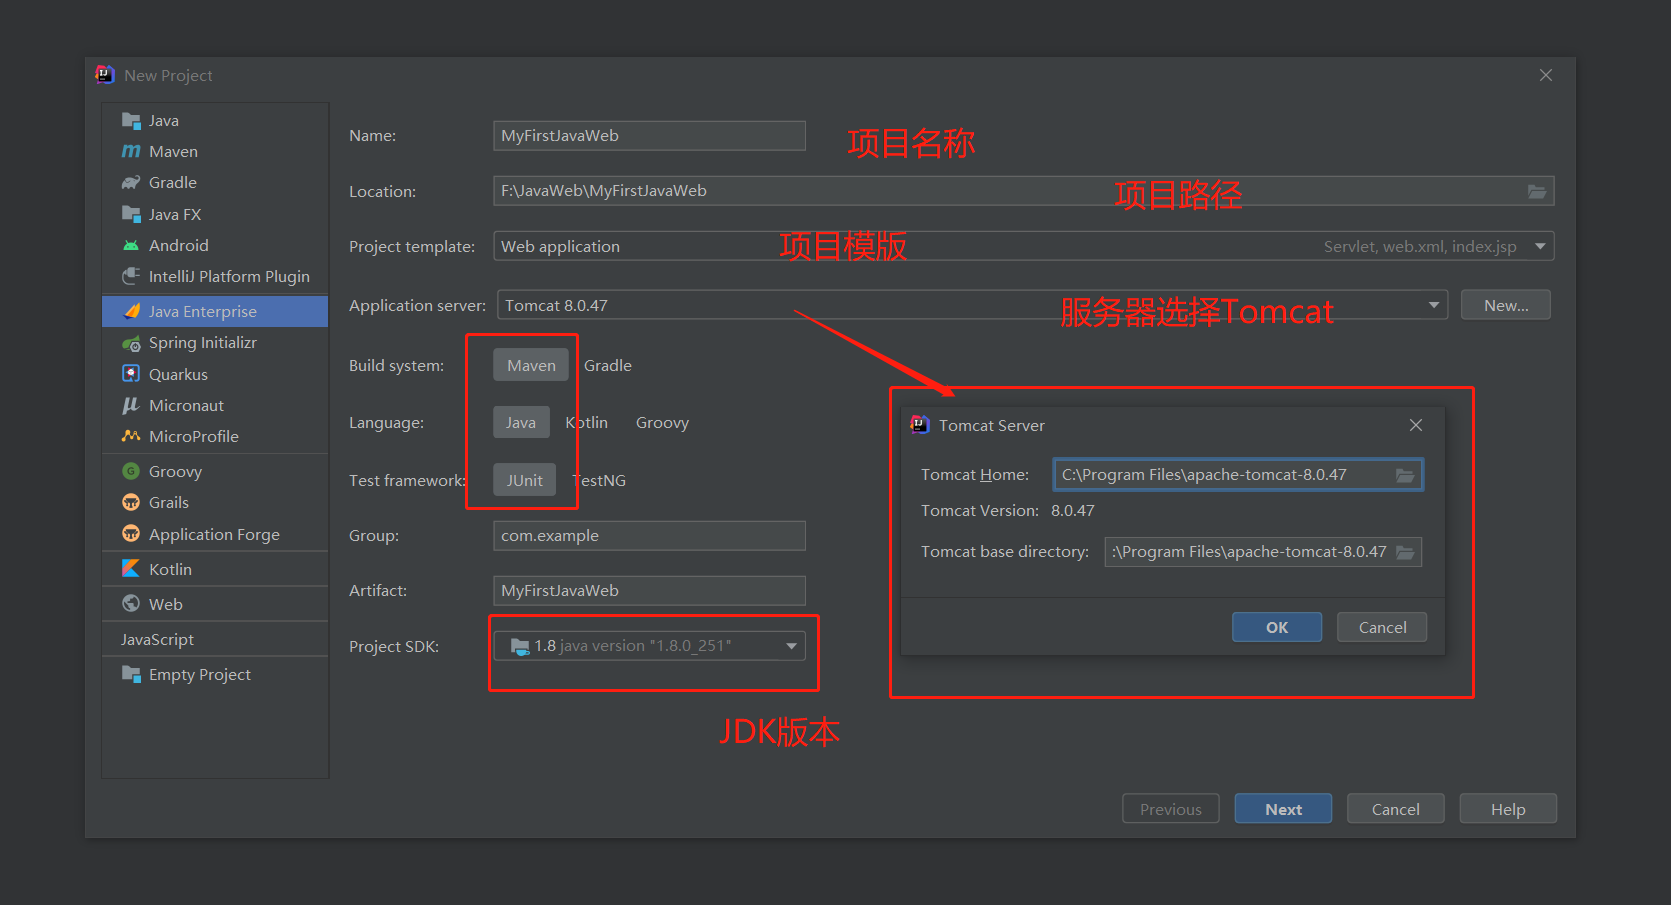Select JUnit test framework
Screen dimensions: 1671x905
(524, 480)
